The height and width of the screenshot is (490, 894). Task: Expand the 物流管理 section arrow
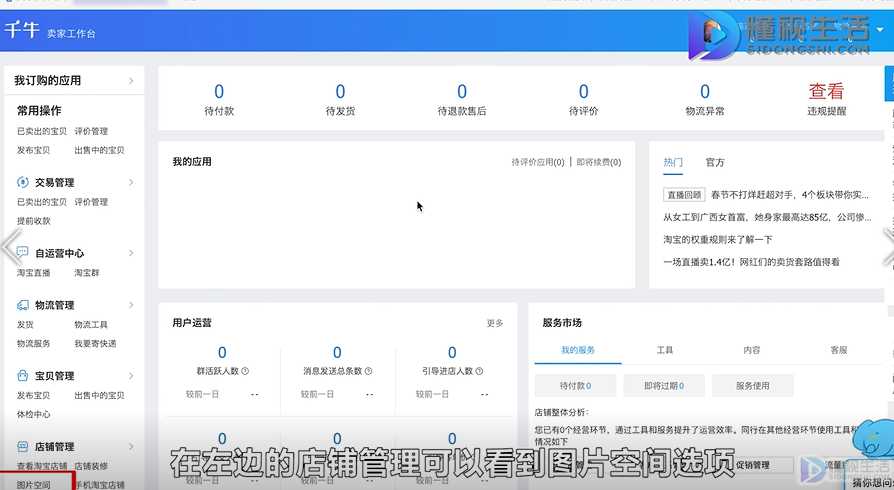coord(131,305)
